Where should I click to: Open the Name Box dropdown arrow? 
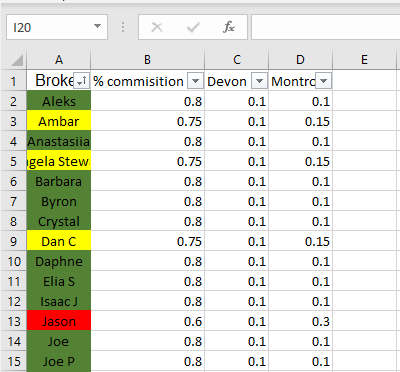coord(97,26)
